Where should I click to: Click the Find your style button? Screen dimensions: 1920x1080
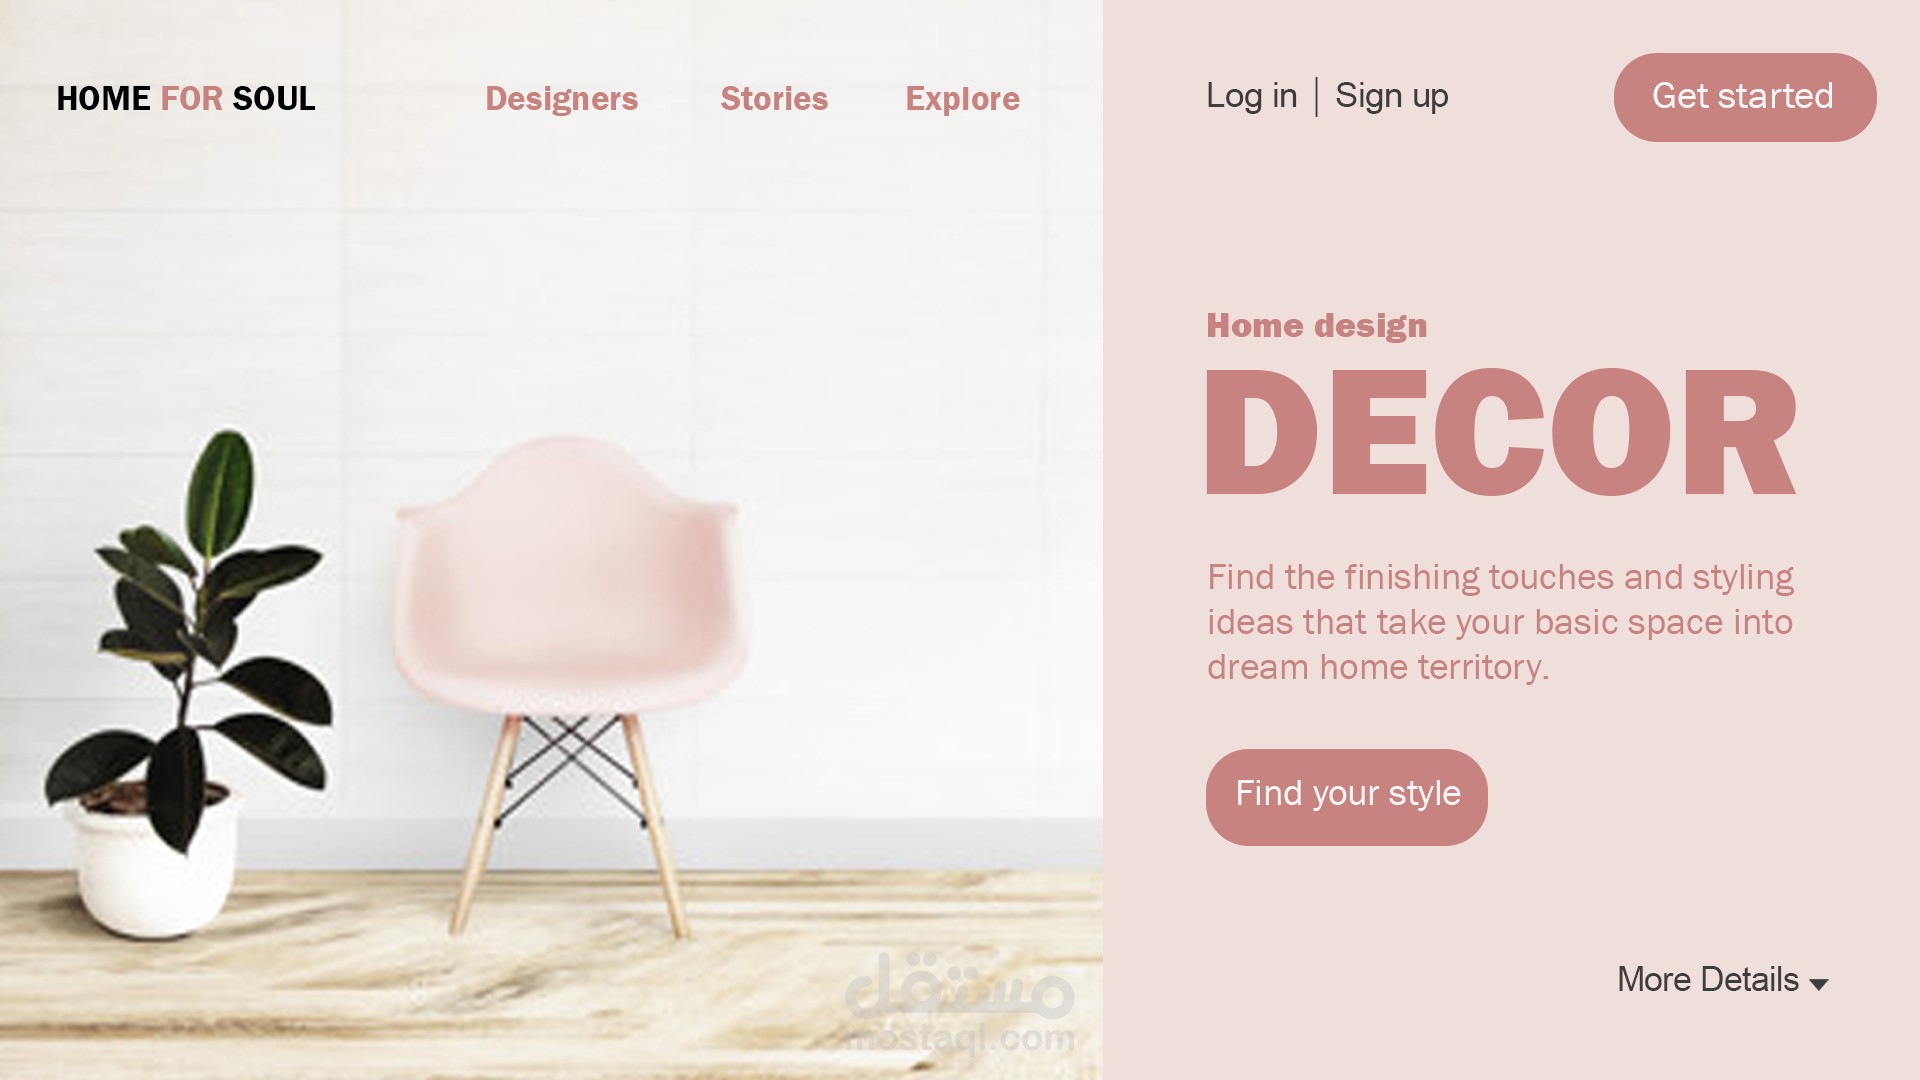click(1346, 797)
